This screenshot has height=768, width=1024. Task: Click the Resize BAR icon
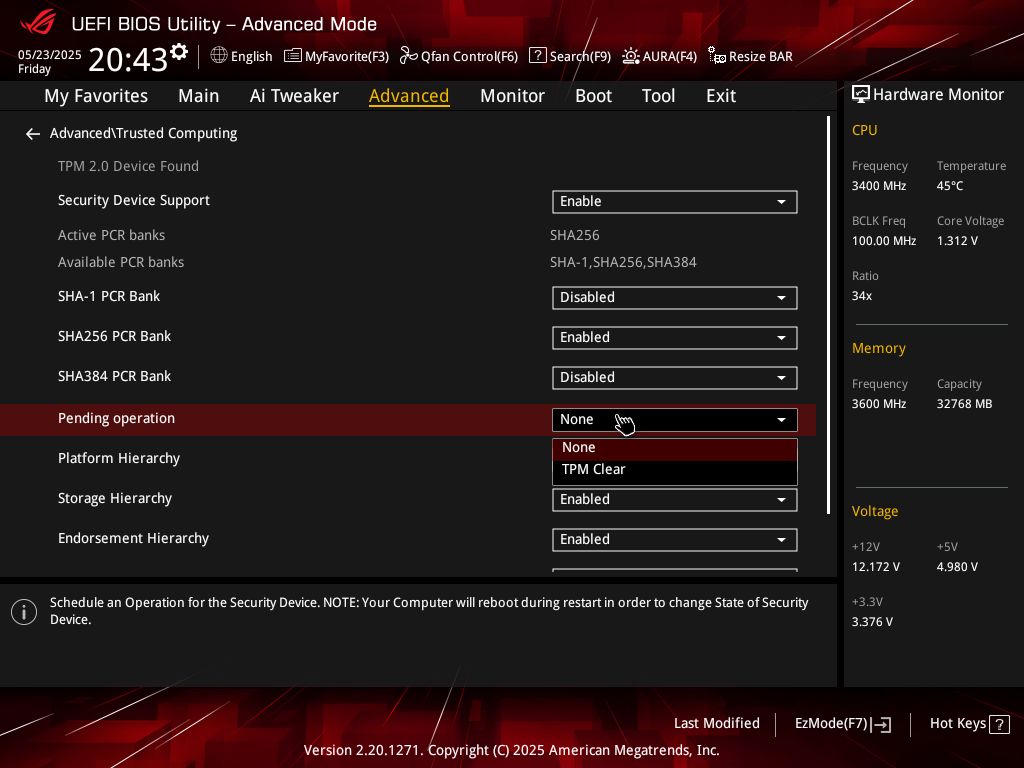[x=716, y=56]
